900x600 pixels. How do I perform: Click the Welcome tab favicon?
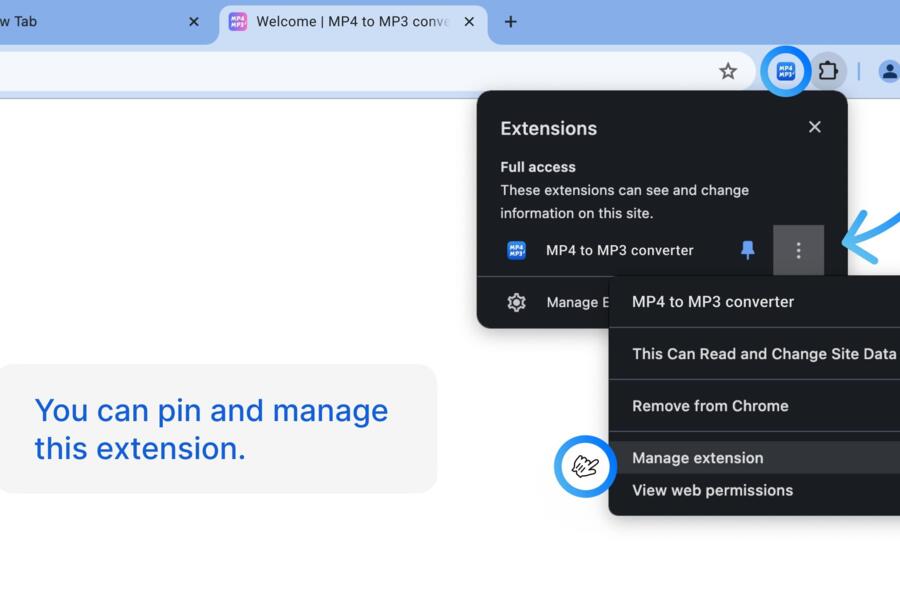point(238,22)
